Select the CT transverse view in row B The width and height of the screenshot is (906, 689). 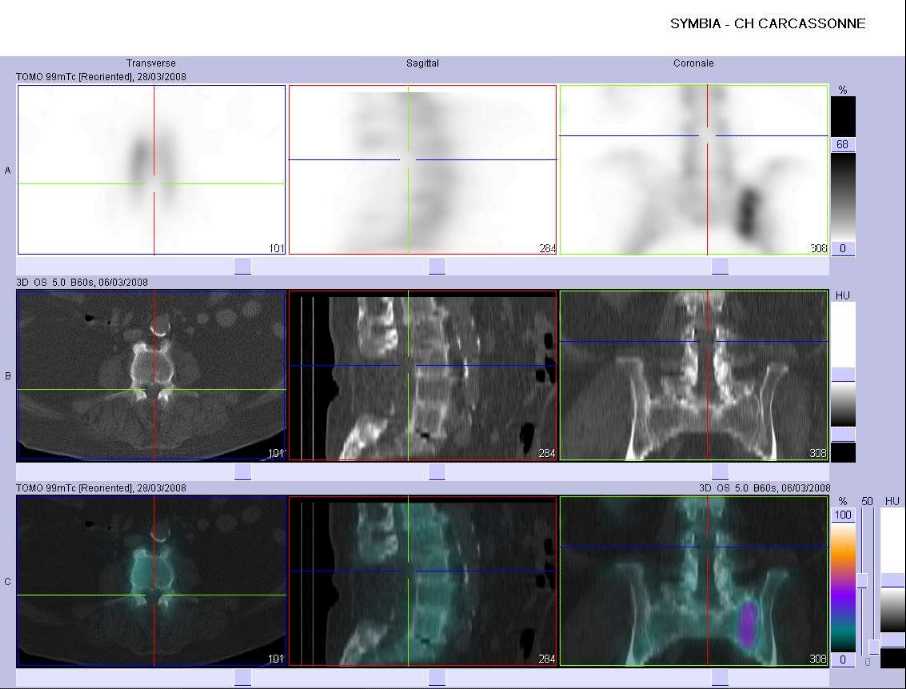[151, 375]
